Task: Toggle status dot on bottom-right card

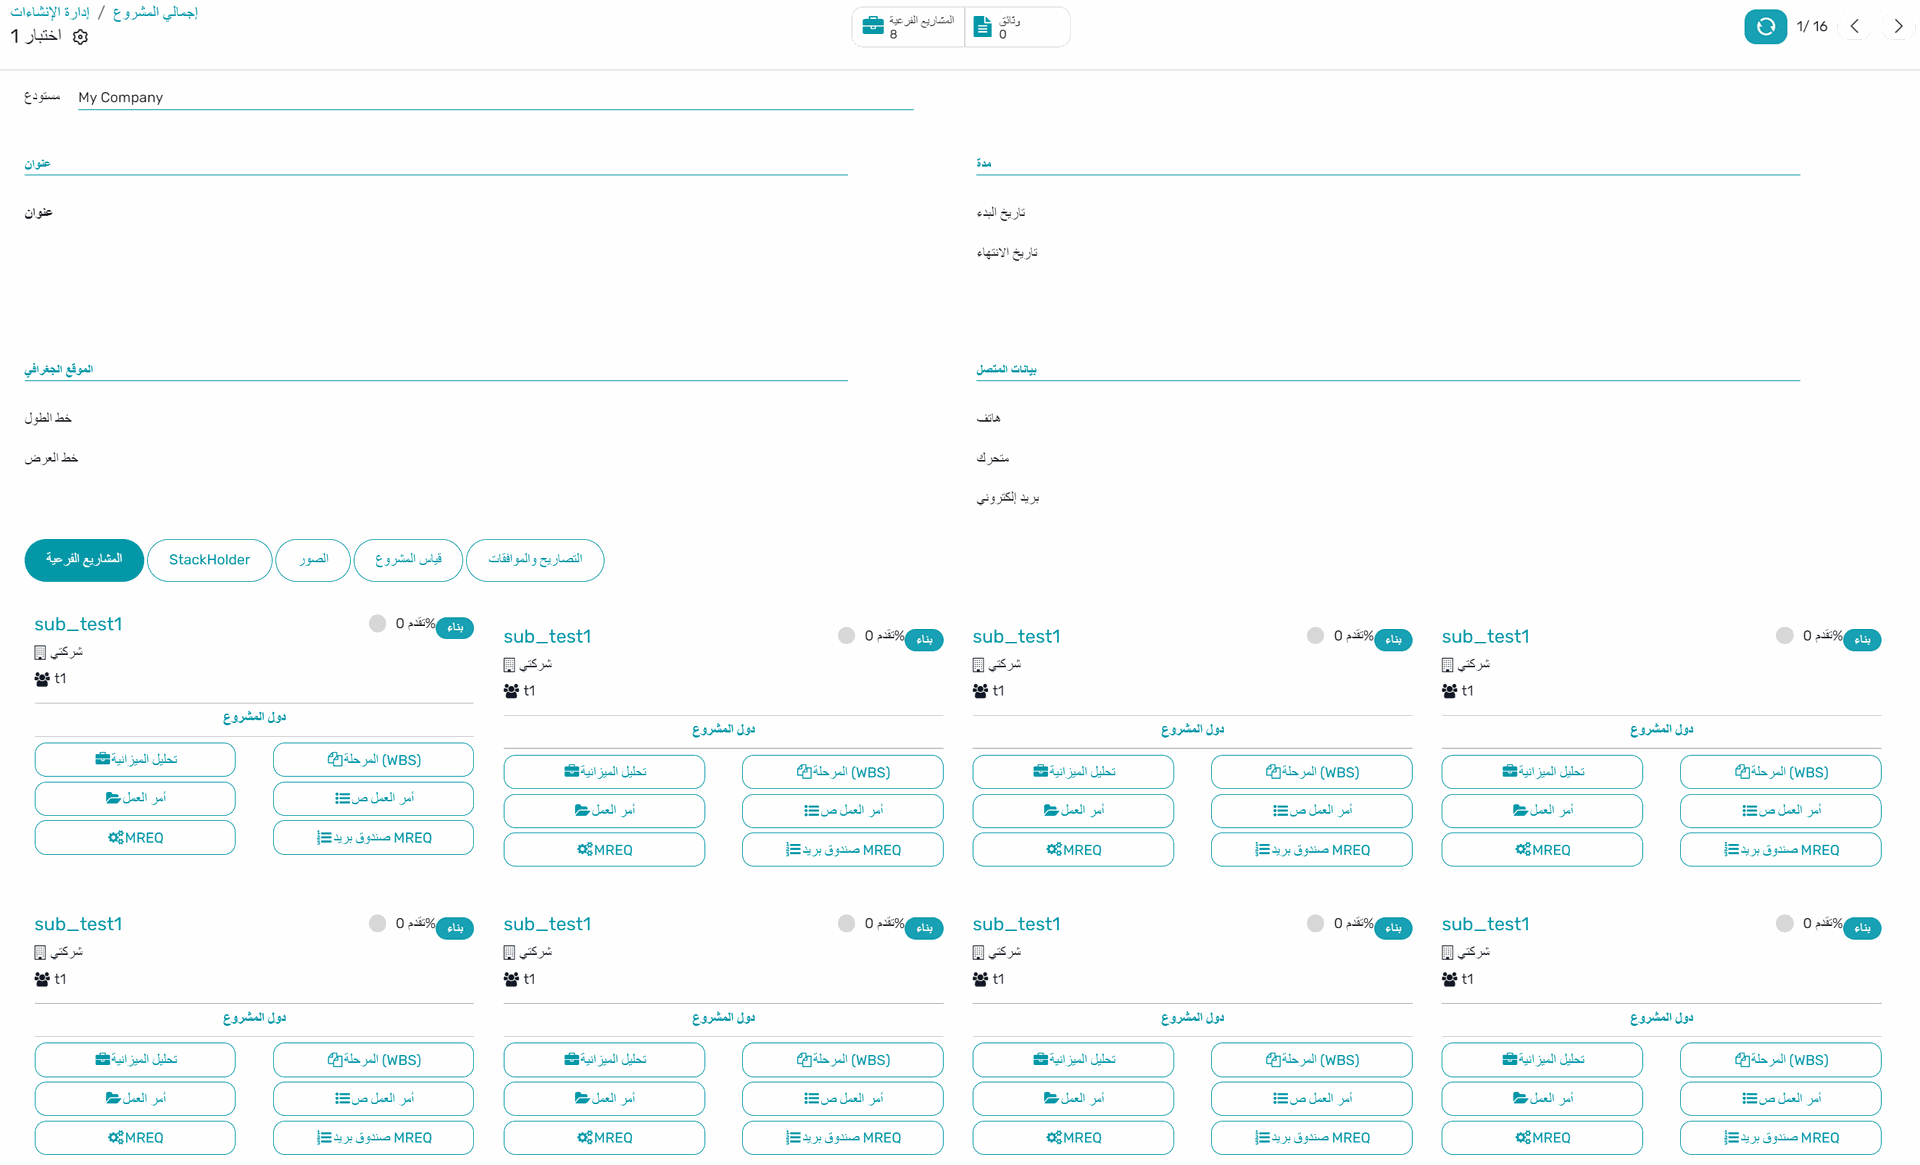Action: 1784,924
